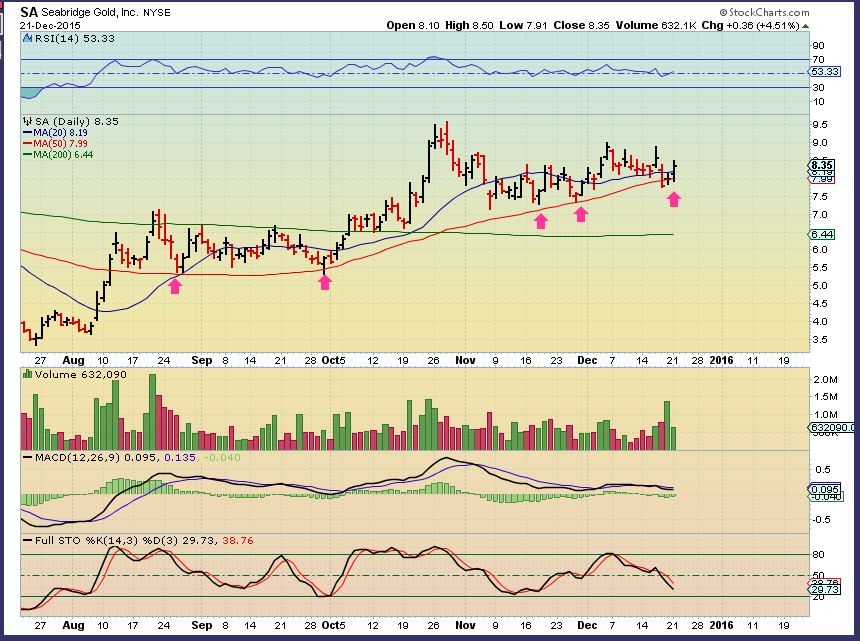Click the purple 0.135 MACD signal value
The width and height of the screenshot is (860, 641).
coord(180,457)
